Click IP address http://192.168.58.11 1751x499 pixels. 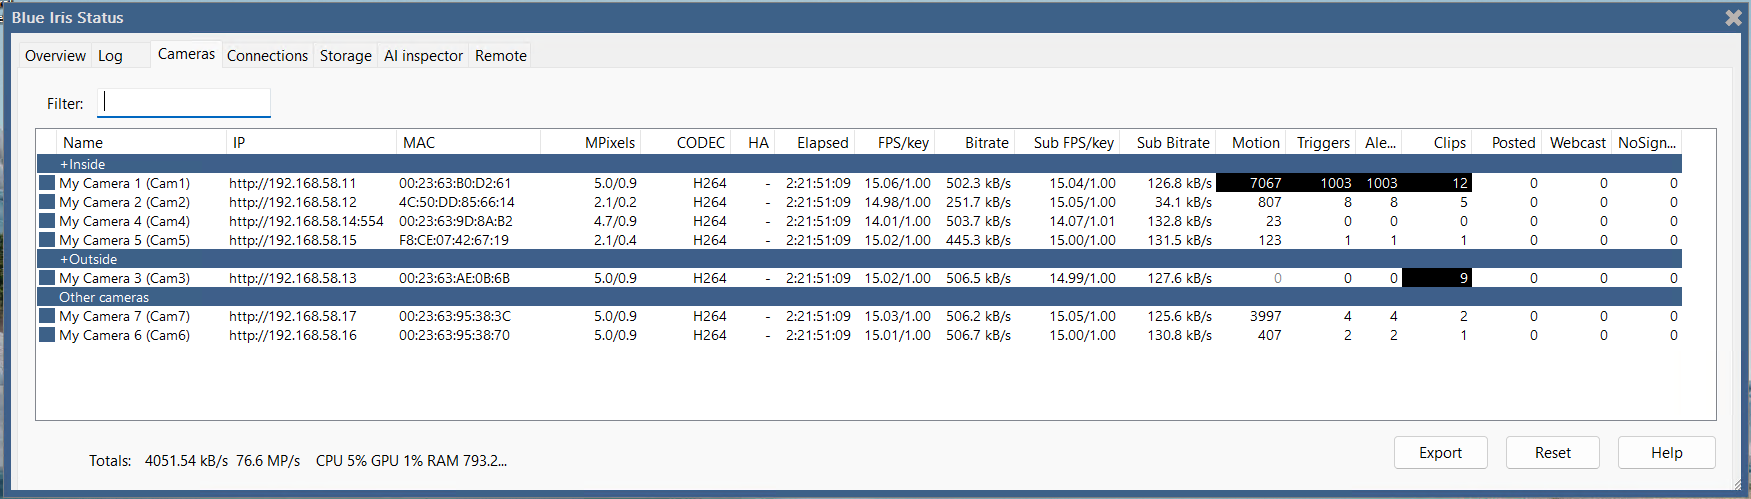click(292, 183)
